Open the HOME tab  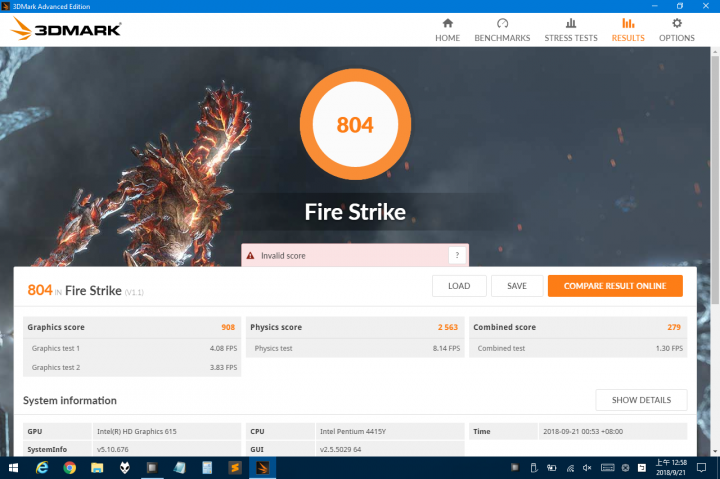click(x=447, y=30)
